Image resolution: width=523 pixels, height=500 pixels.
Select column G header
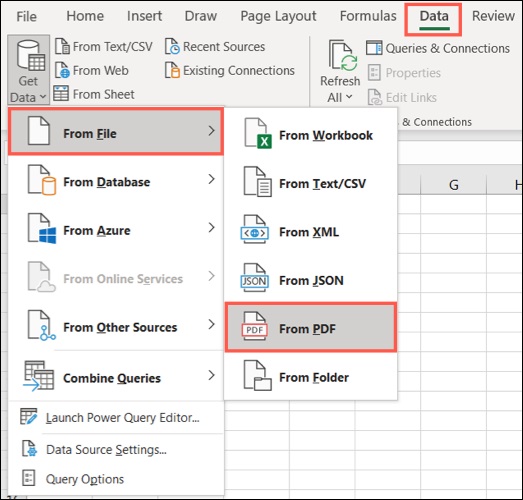pyautogui.click(x=453, y=184)
